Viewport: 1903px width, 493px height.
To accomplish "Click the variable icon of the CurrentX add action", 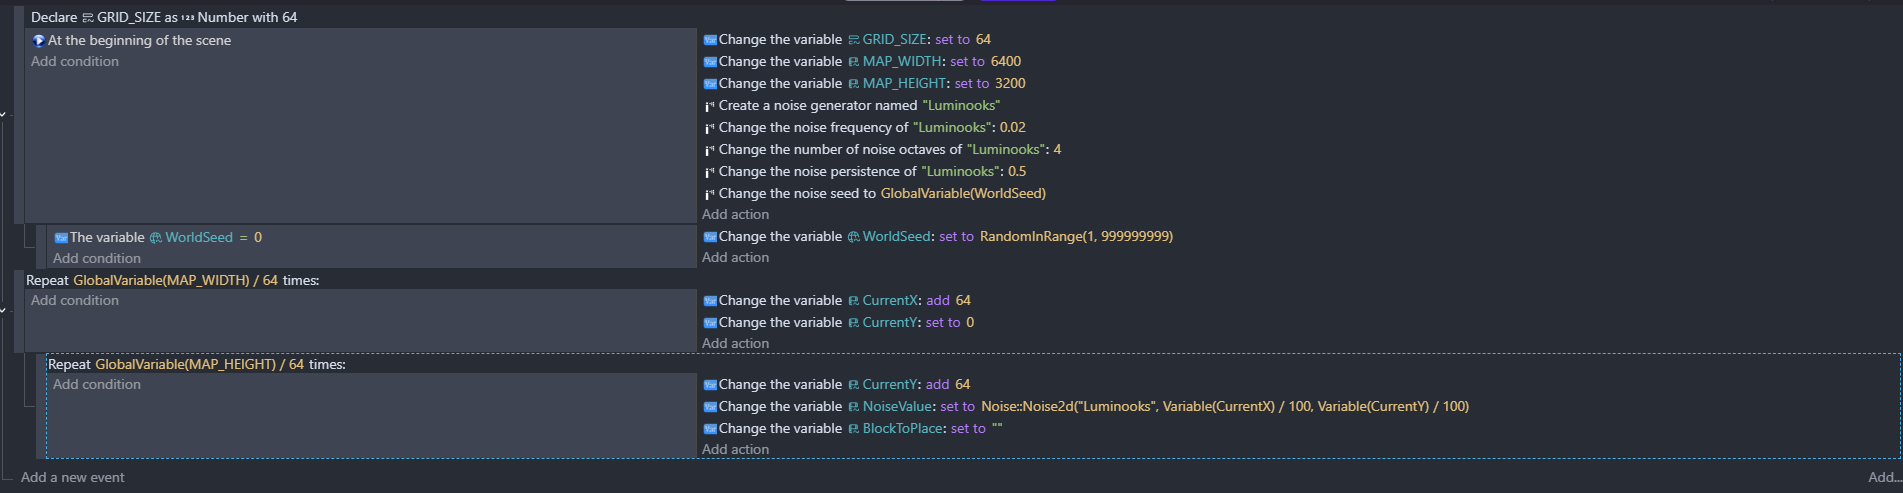I will pyautogui.click(x=710, y=301).
